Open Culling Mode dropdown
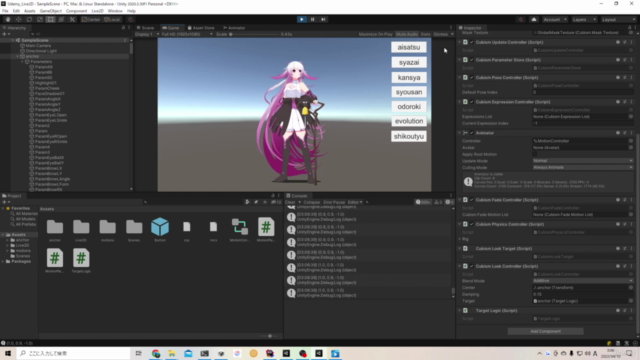 click(x=583, y=167)
